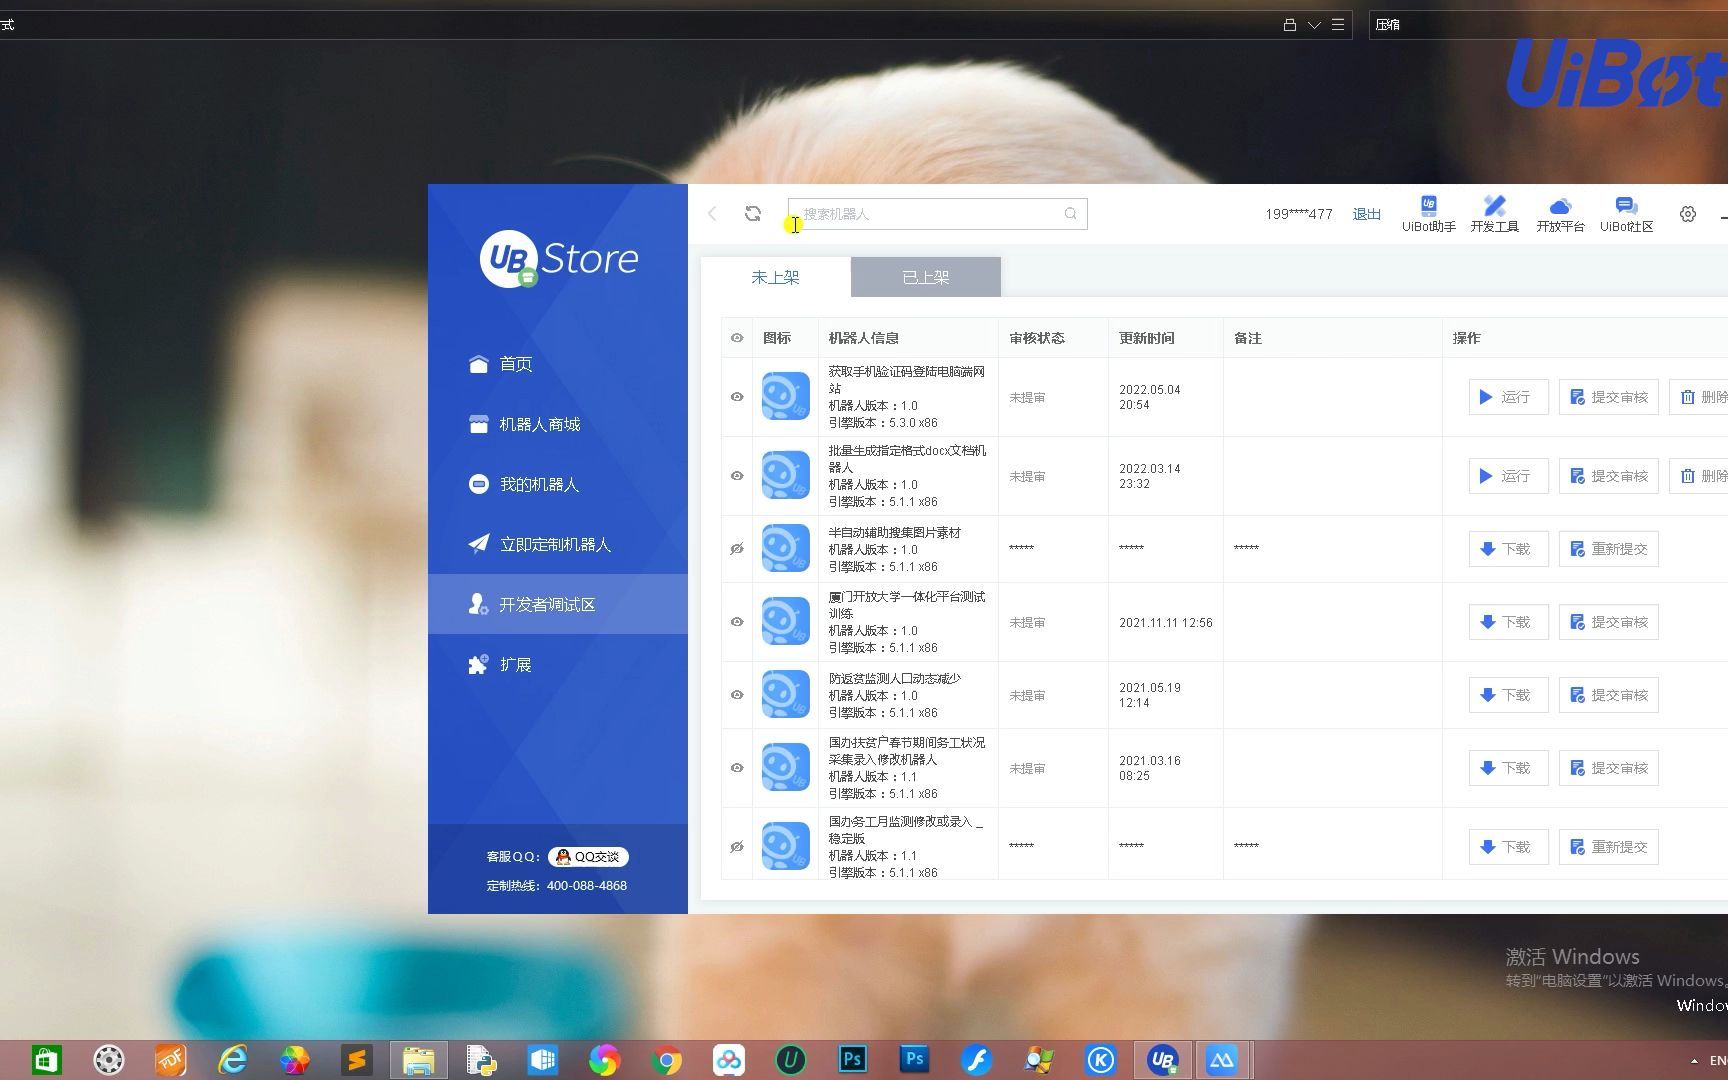Screen dimensions: 1728x1080
Task: Open the top bar hamburger menu
Action: (1338, 25)
